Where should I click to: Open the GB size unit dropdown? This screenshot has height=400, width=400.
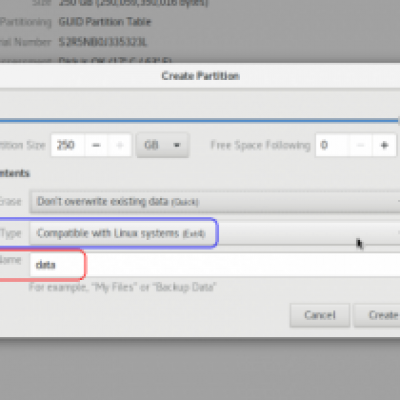[162, 145]
